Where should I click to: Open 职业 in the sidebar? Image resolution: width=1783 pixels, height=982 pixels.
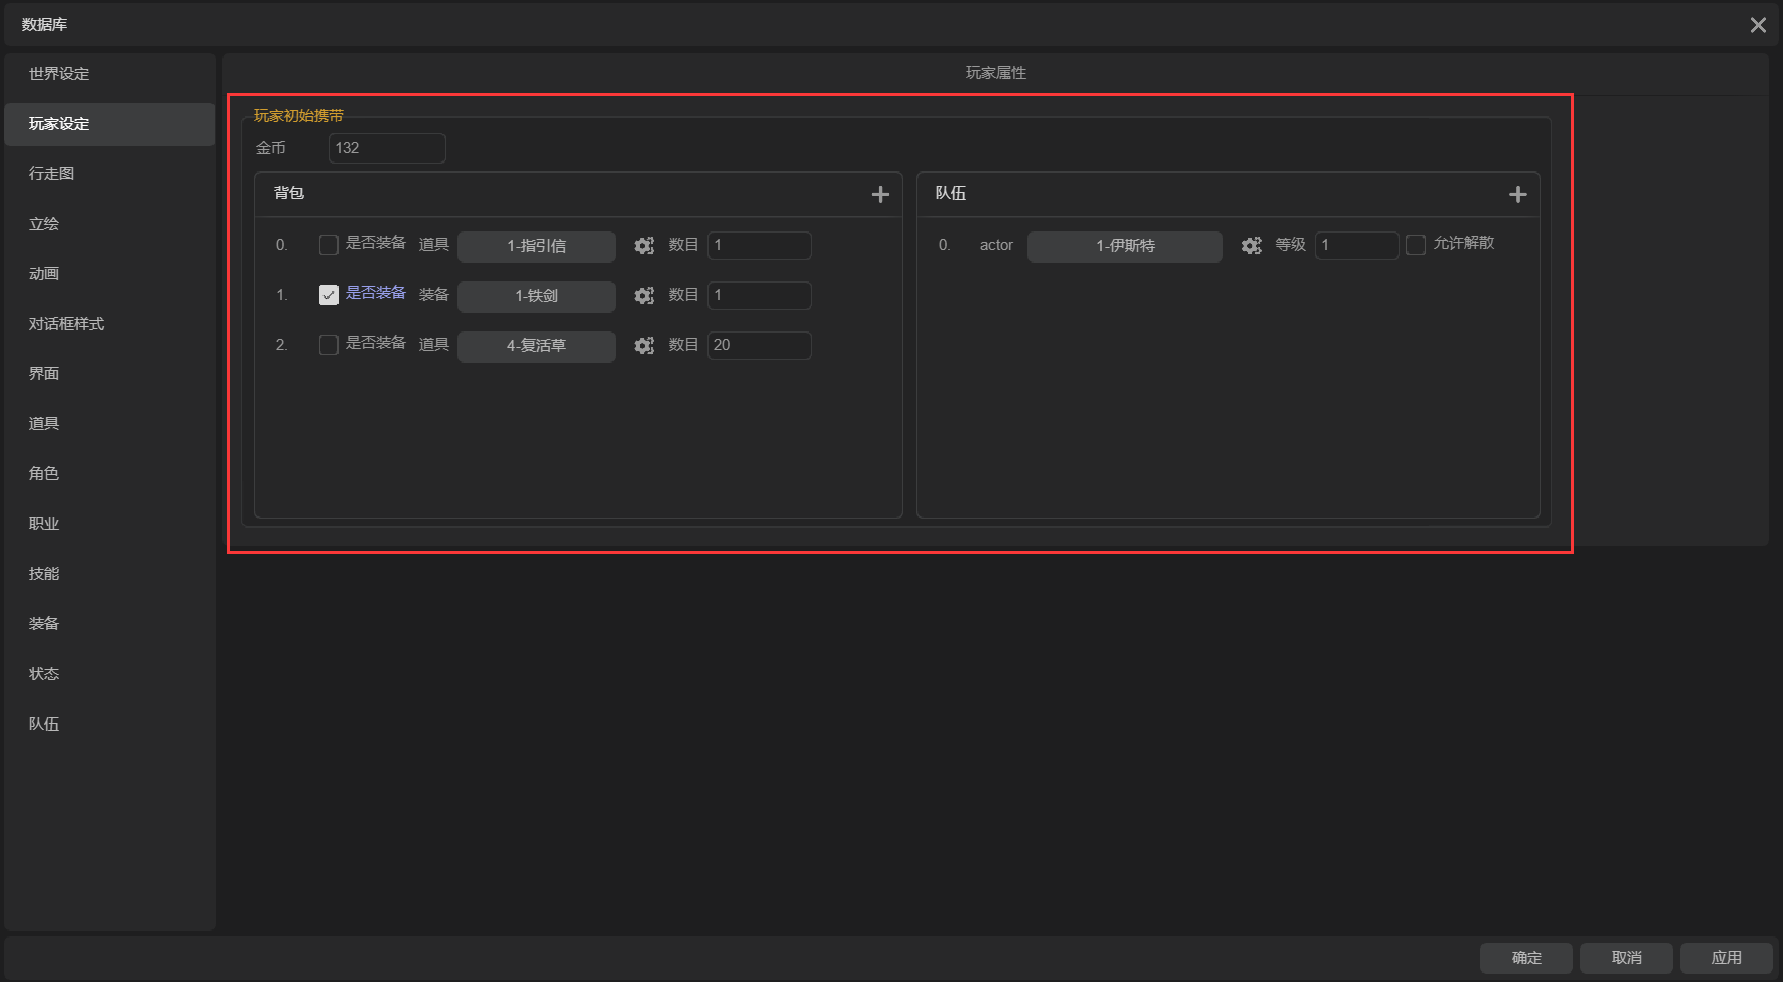pyautogui.click(x=109, y=524)
